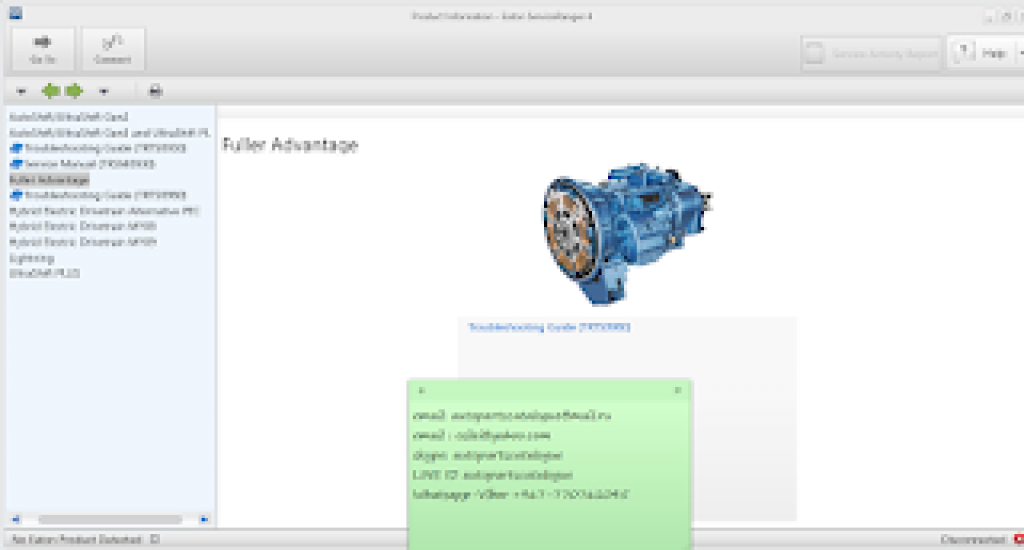Select the first Hybrid Electric Drivetrain MY entry
The image size is (1024, 550).
coord(83,226)
